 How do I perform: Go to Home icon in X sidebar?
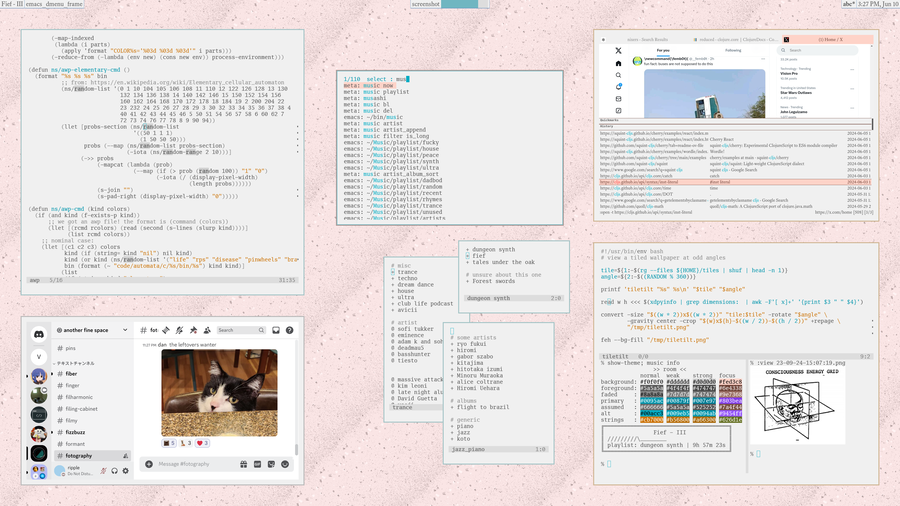[618, 63]
